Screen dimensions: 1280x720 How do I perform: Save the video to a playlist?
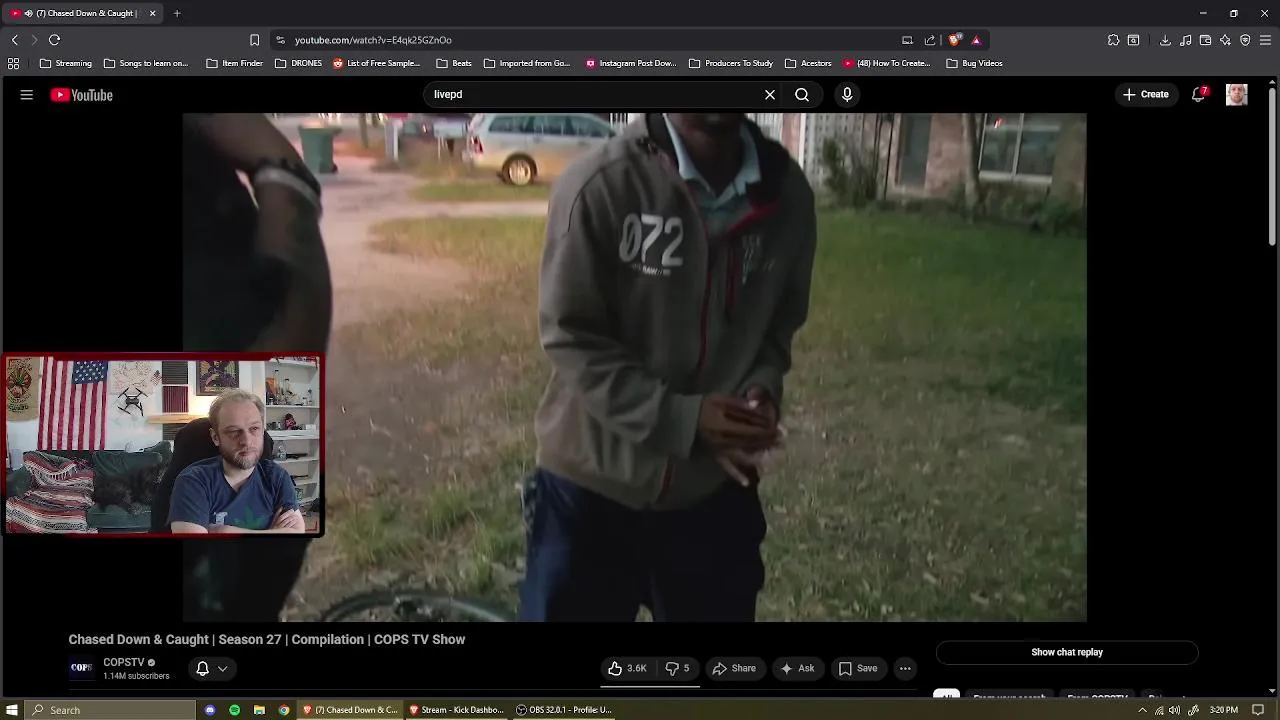[x=858, y=668]
